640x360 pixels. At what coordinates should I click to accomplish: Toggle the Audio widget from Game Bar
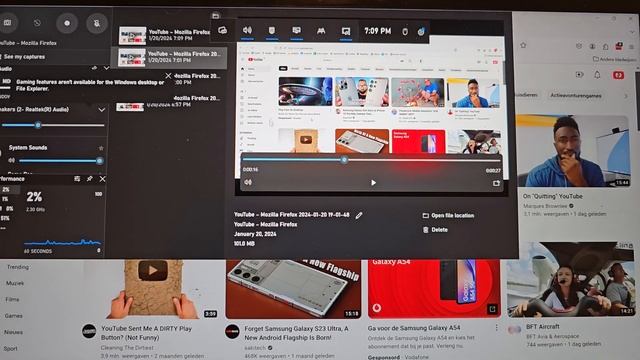tap(247, 31)
